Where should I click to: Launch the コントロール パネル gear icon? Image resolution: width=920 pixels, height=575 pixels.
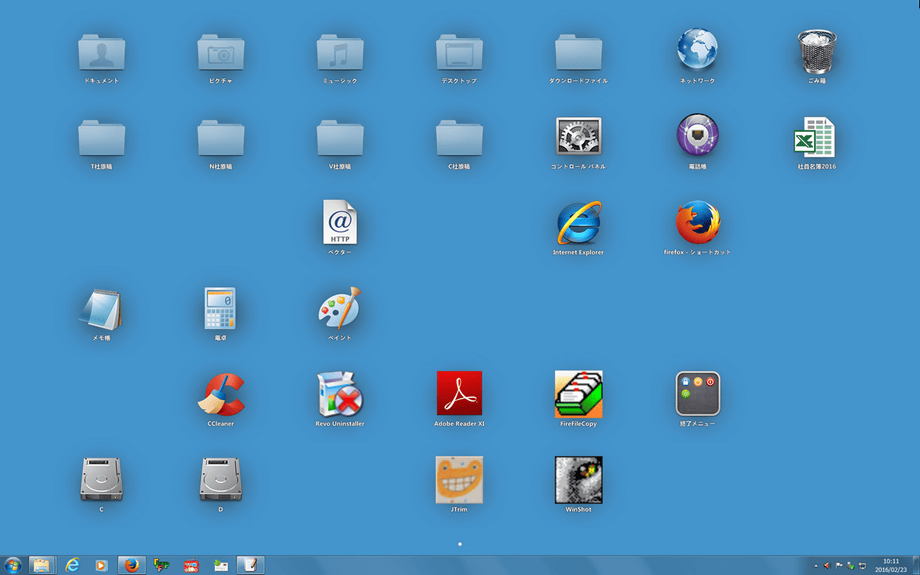(579, 136)
